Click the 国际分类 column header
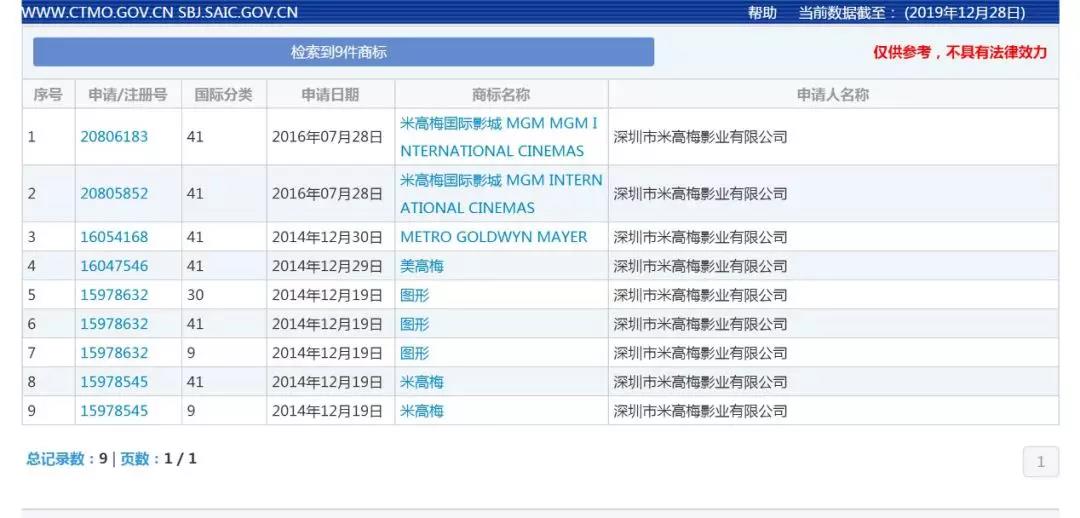The width and height of the screenshot is (1080, 518). (x=223, y=94)
